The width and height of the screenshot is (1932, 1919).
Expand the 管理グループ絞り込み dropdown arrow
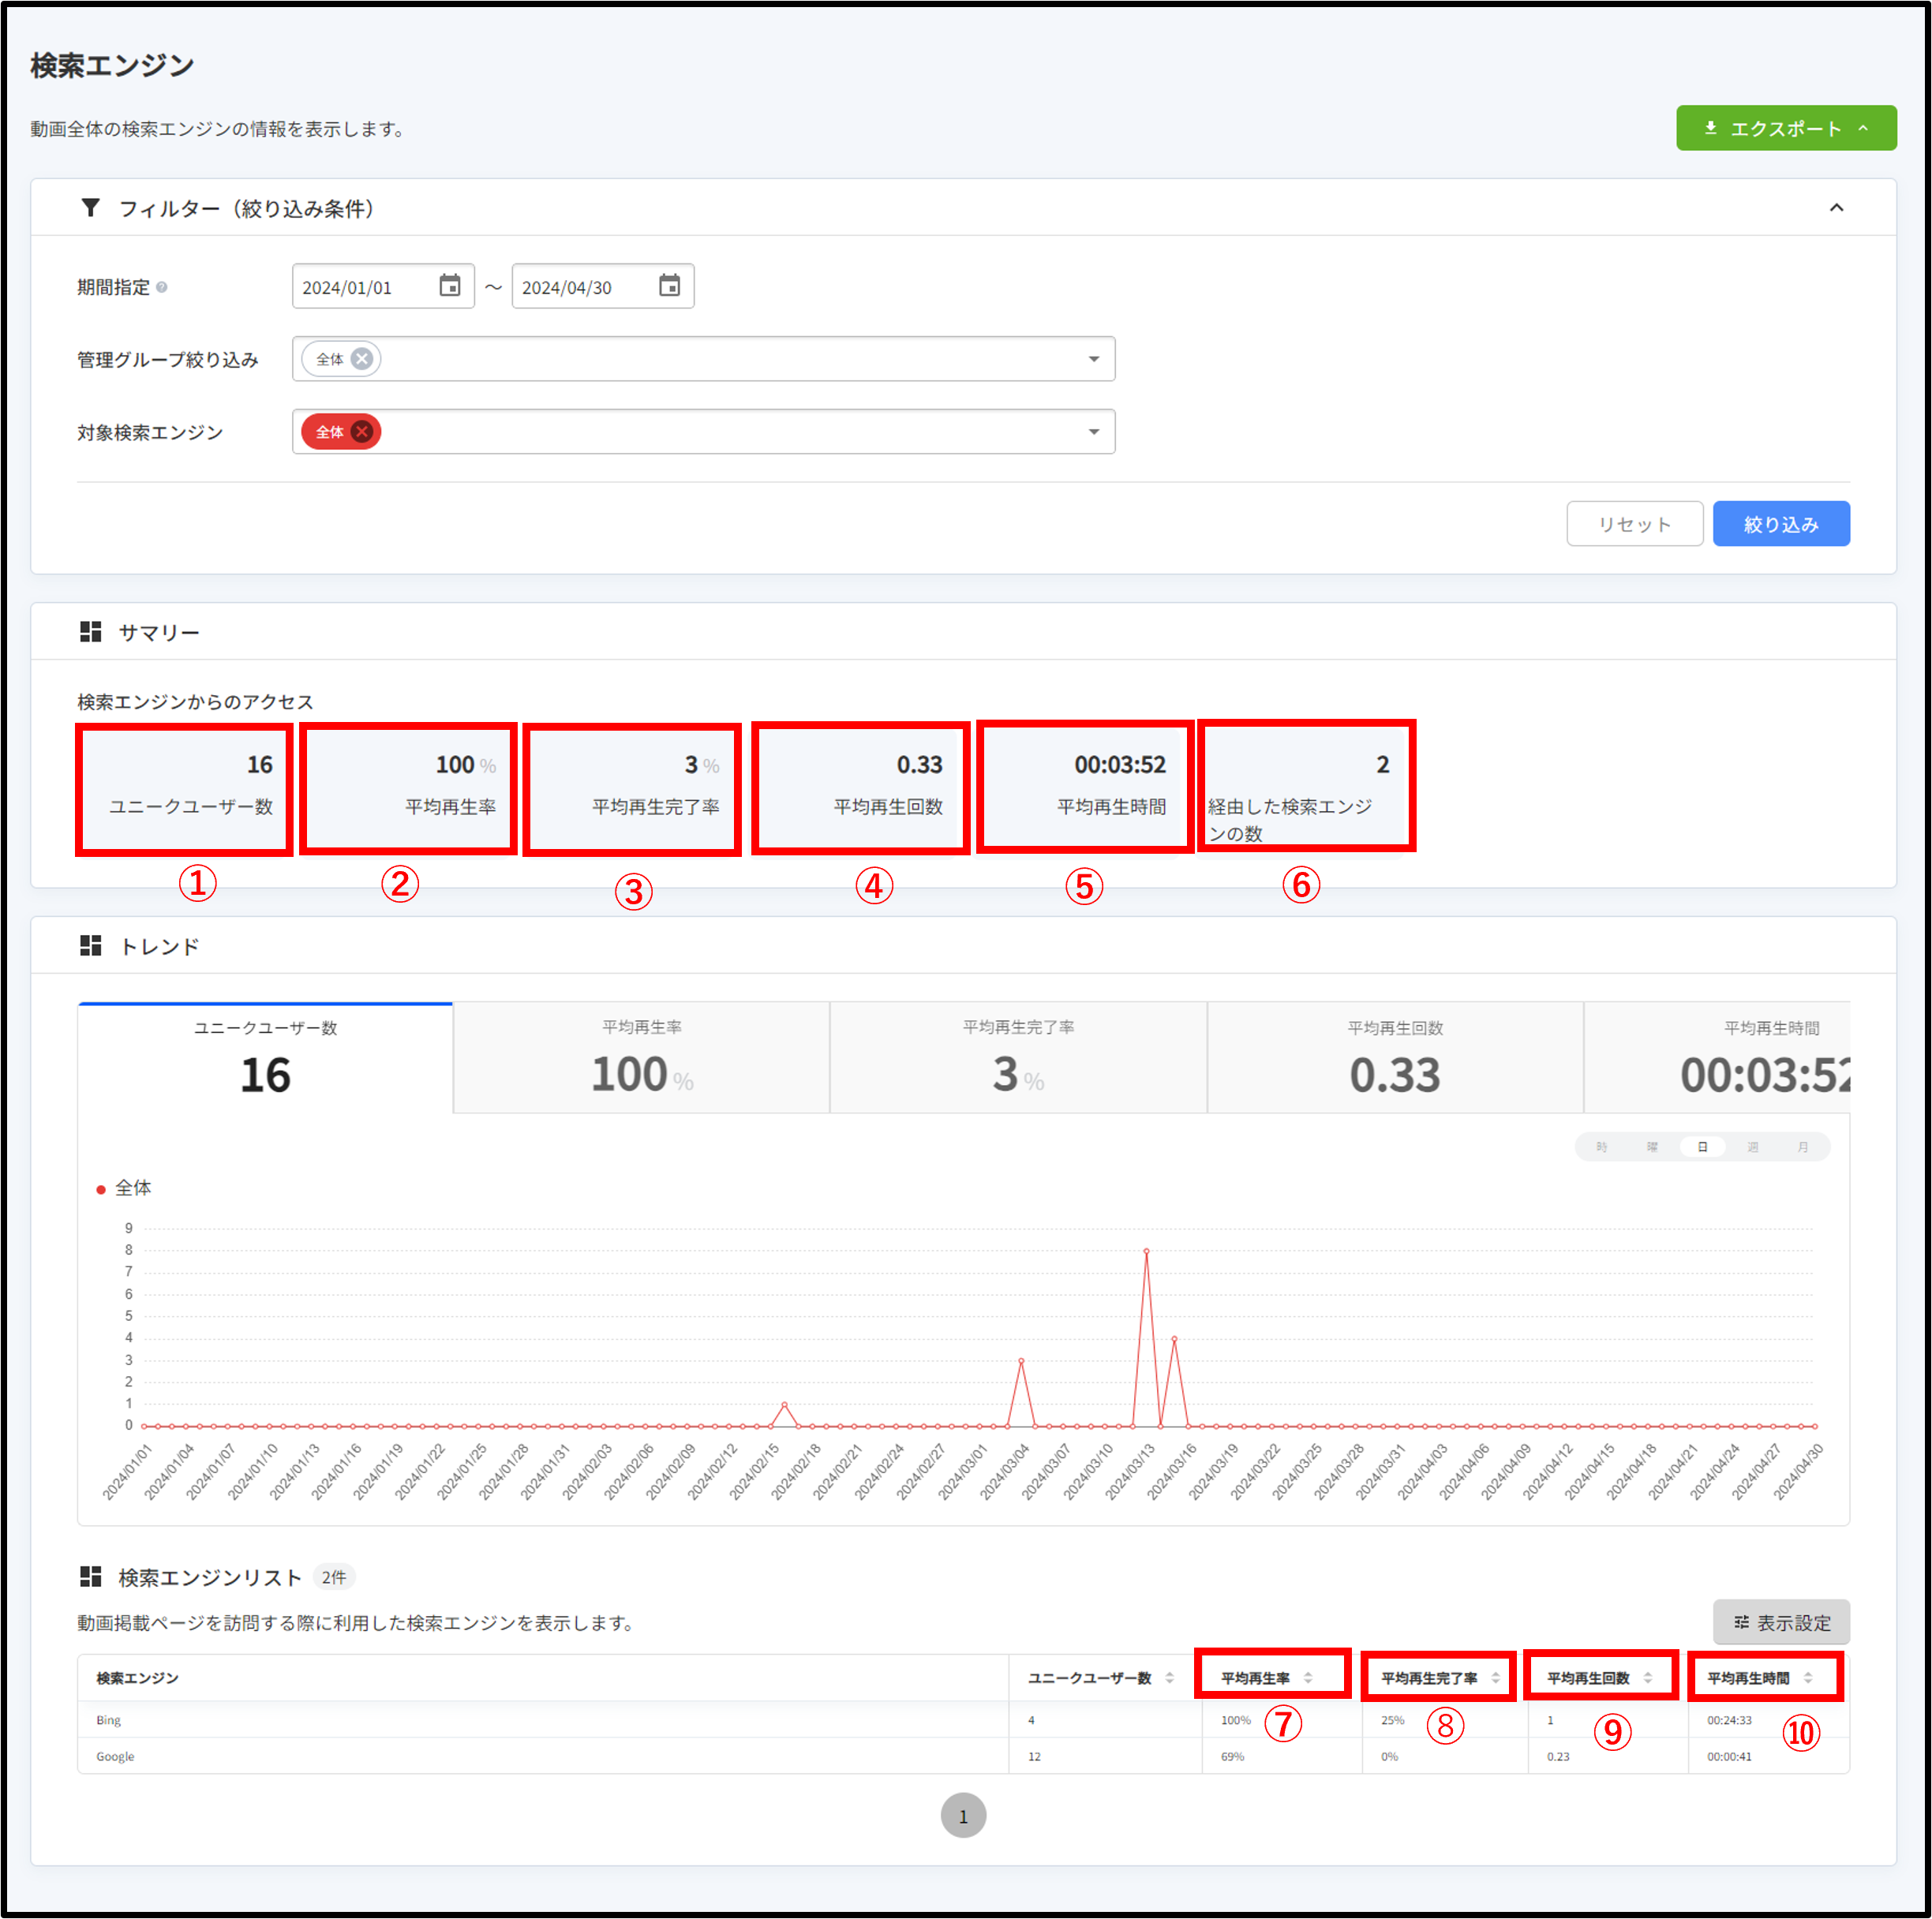1094,359
